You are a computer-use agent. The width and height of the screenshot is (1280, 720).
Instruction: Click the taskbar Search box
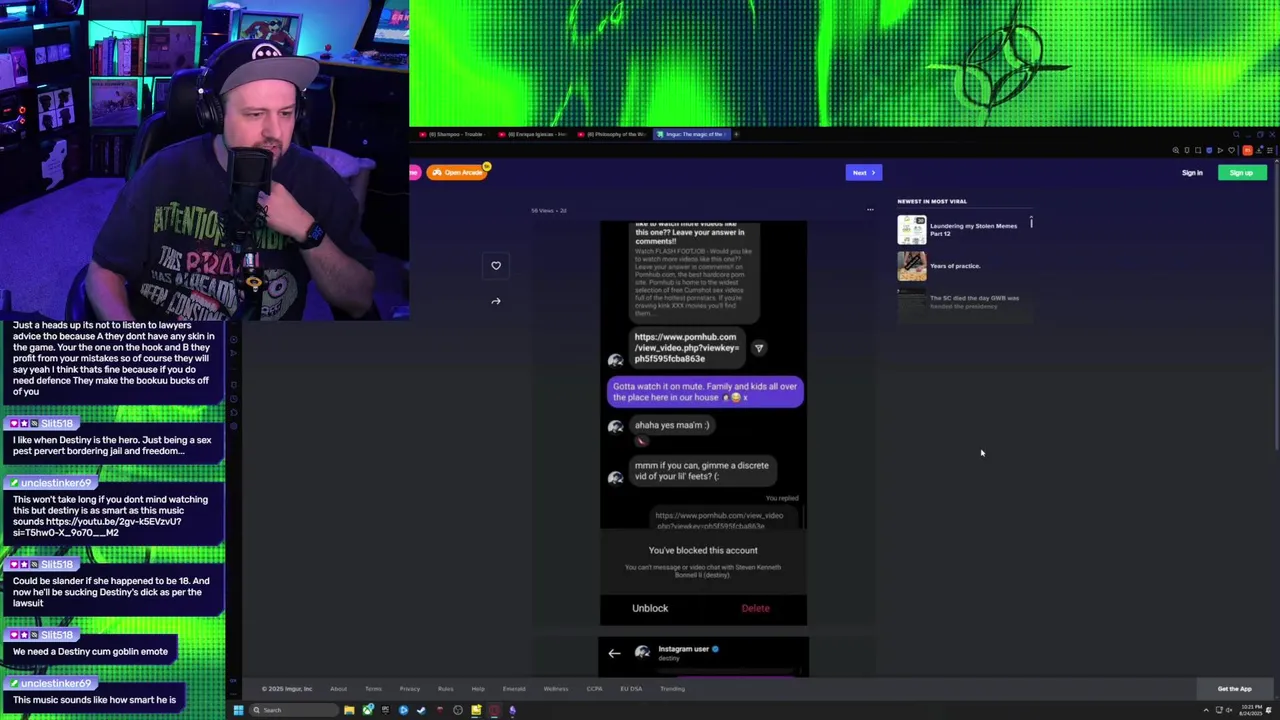click(293, 710)
